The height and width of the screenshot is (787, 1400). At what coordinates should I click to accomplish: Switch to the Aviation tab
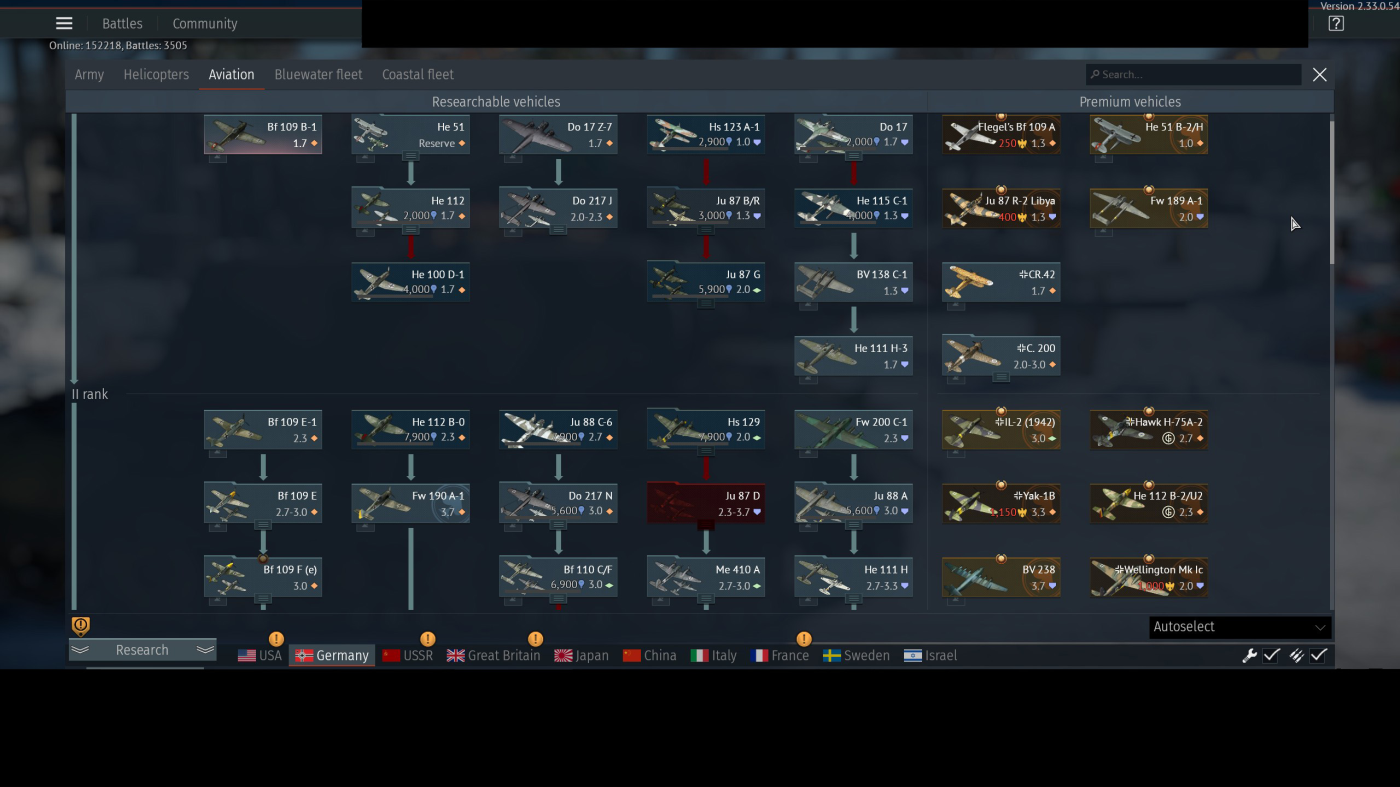tap(231, 74)
